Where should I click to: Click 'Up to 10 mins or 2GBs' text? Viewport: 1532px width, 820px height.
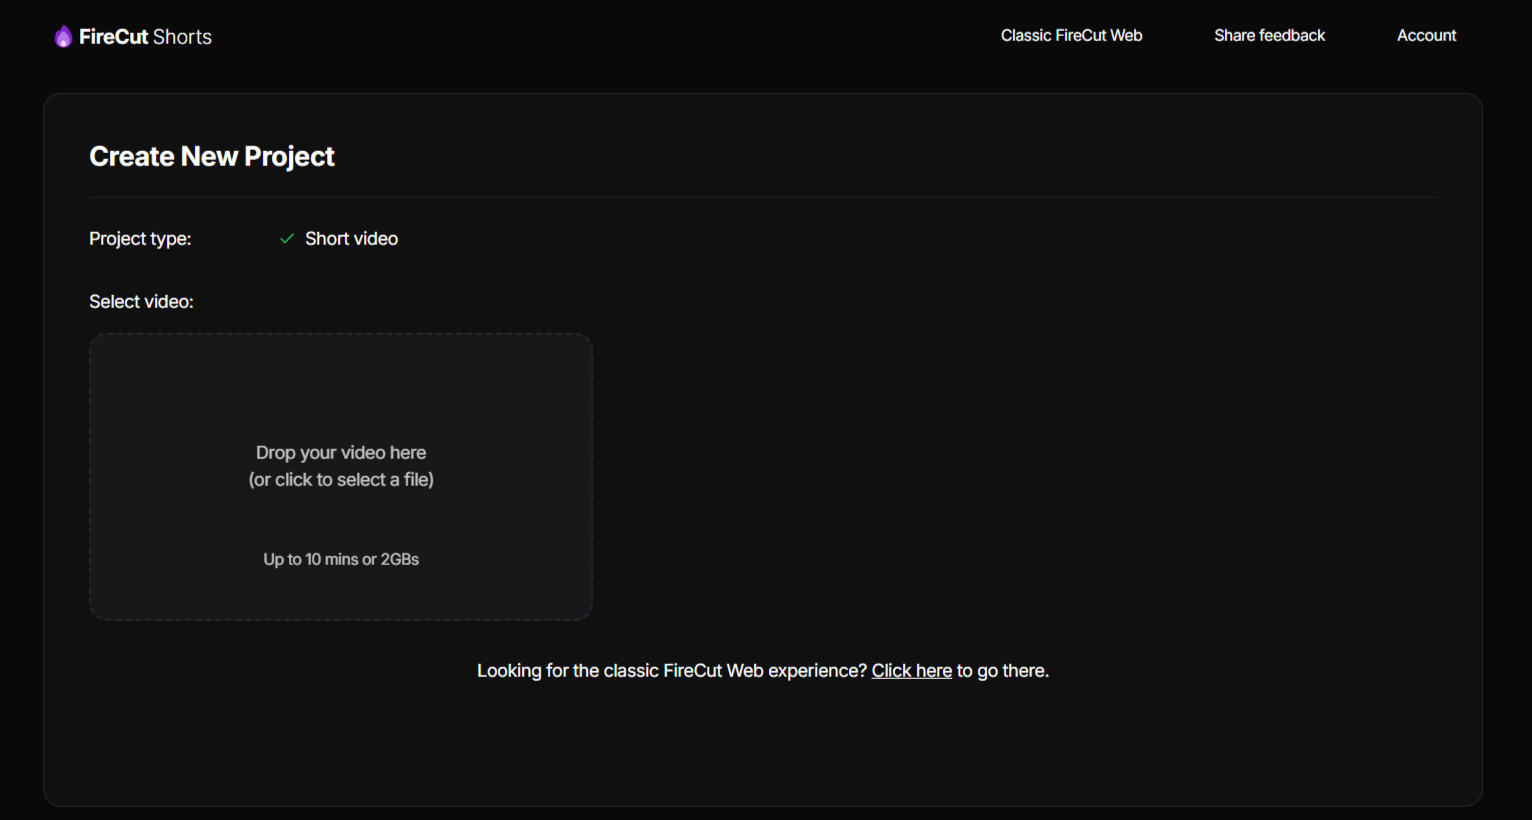pyautogui.click(x=341, y=559)
